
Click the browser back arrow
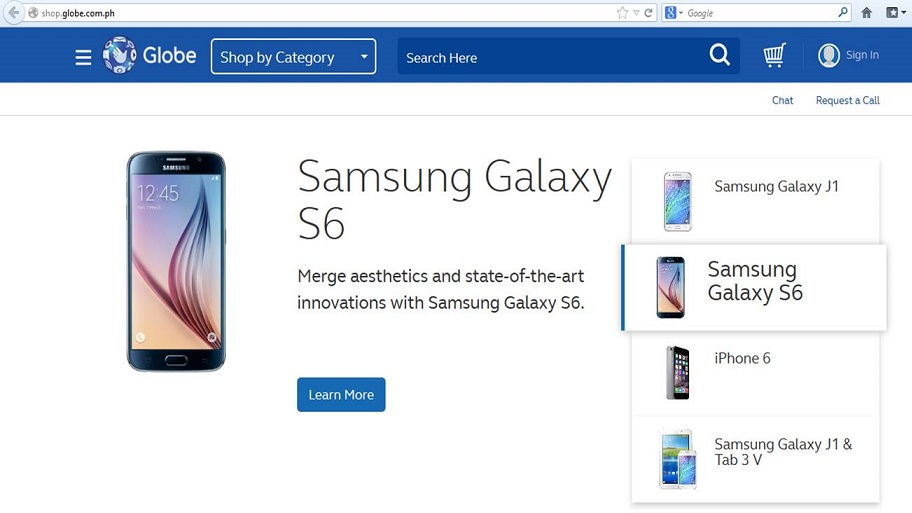[x=13, y=12]
